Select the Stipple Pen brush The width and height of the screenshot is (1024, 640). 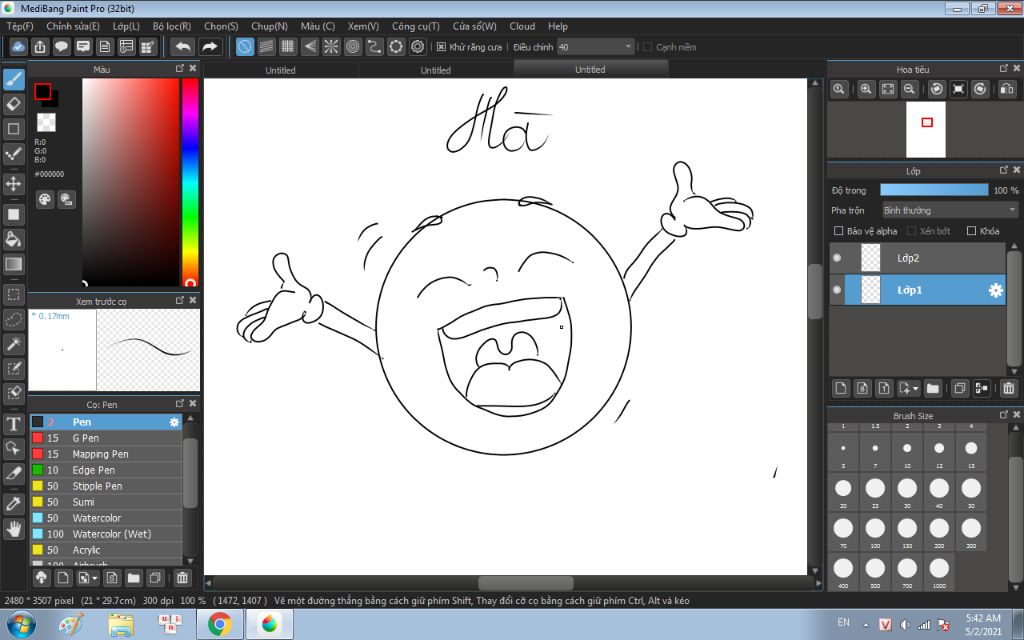(106, 487)
